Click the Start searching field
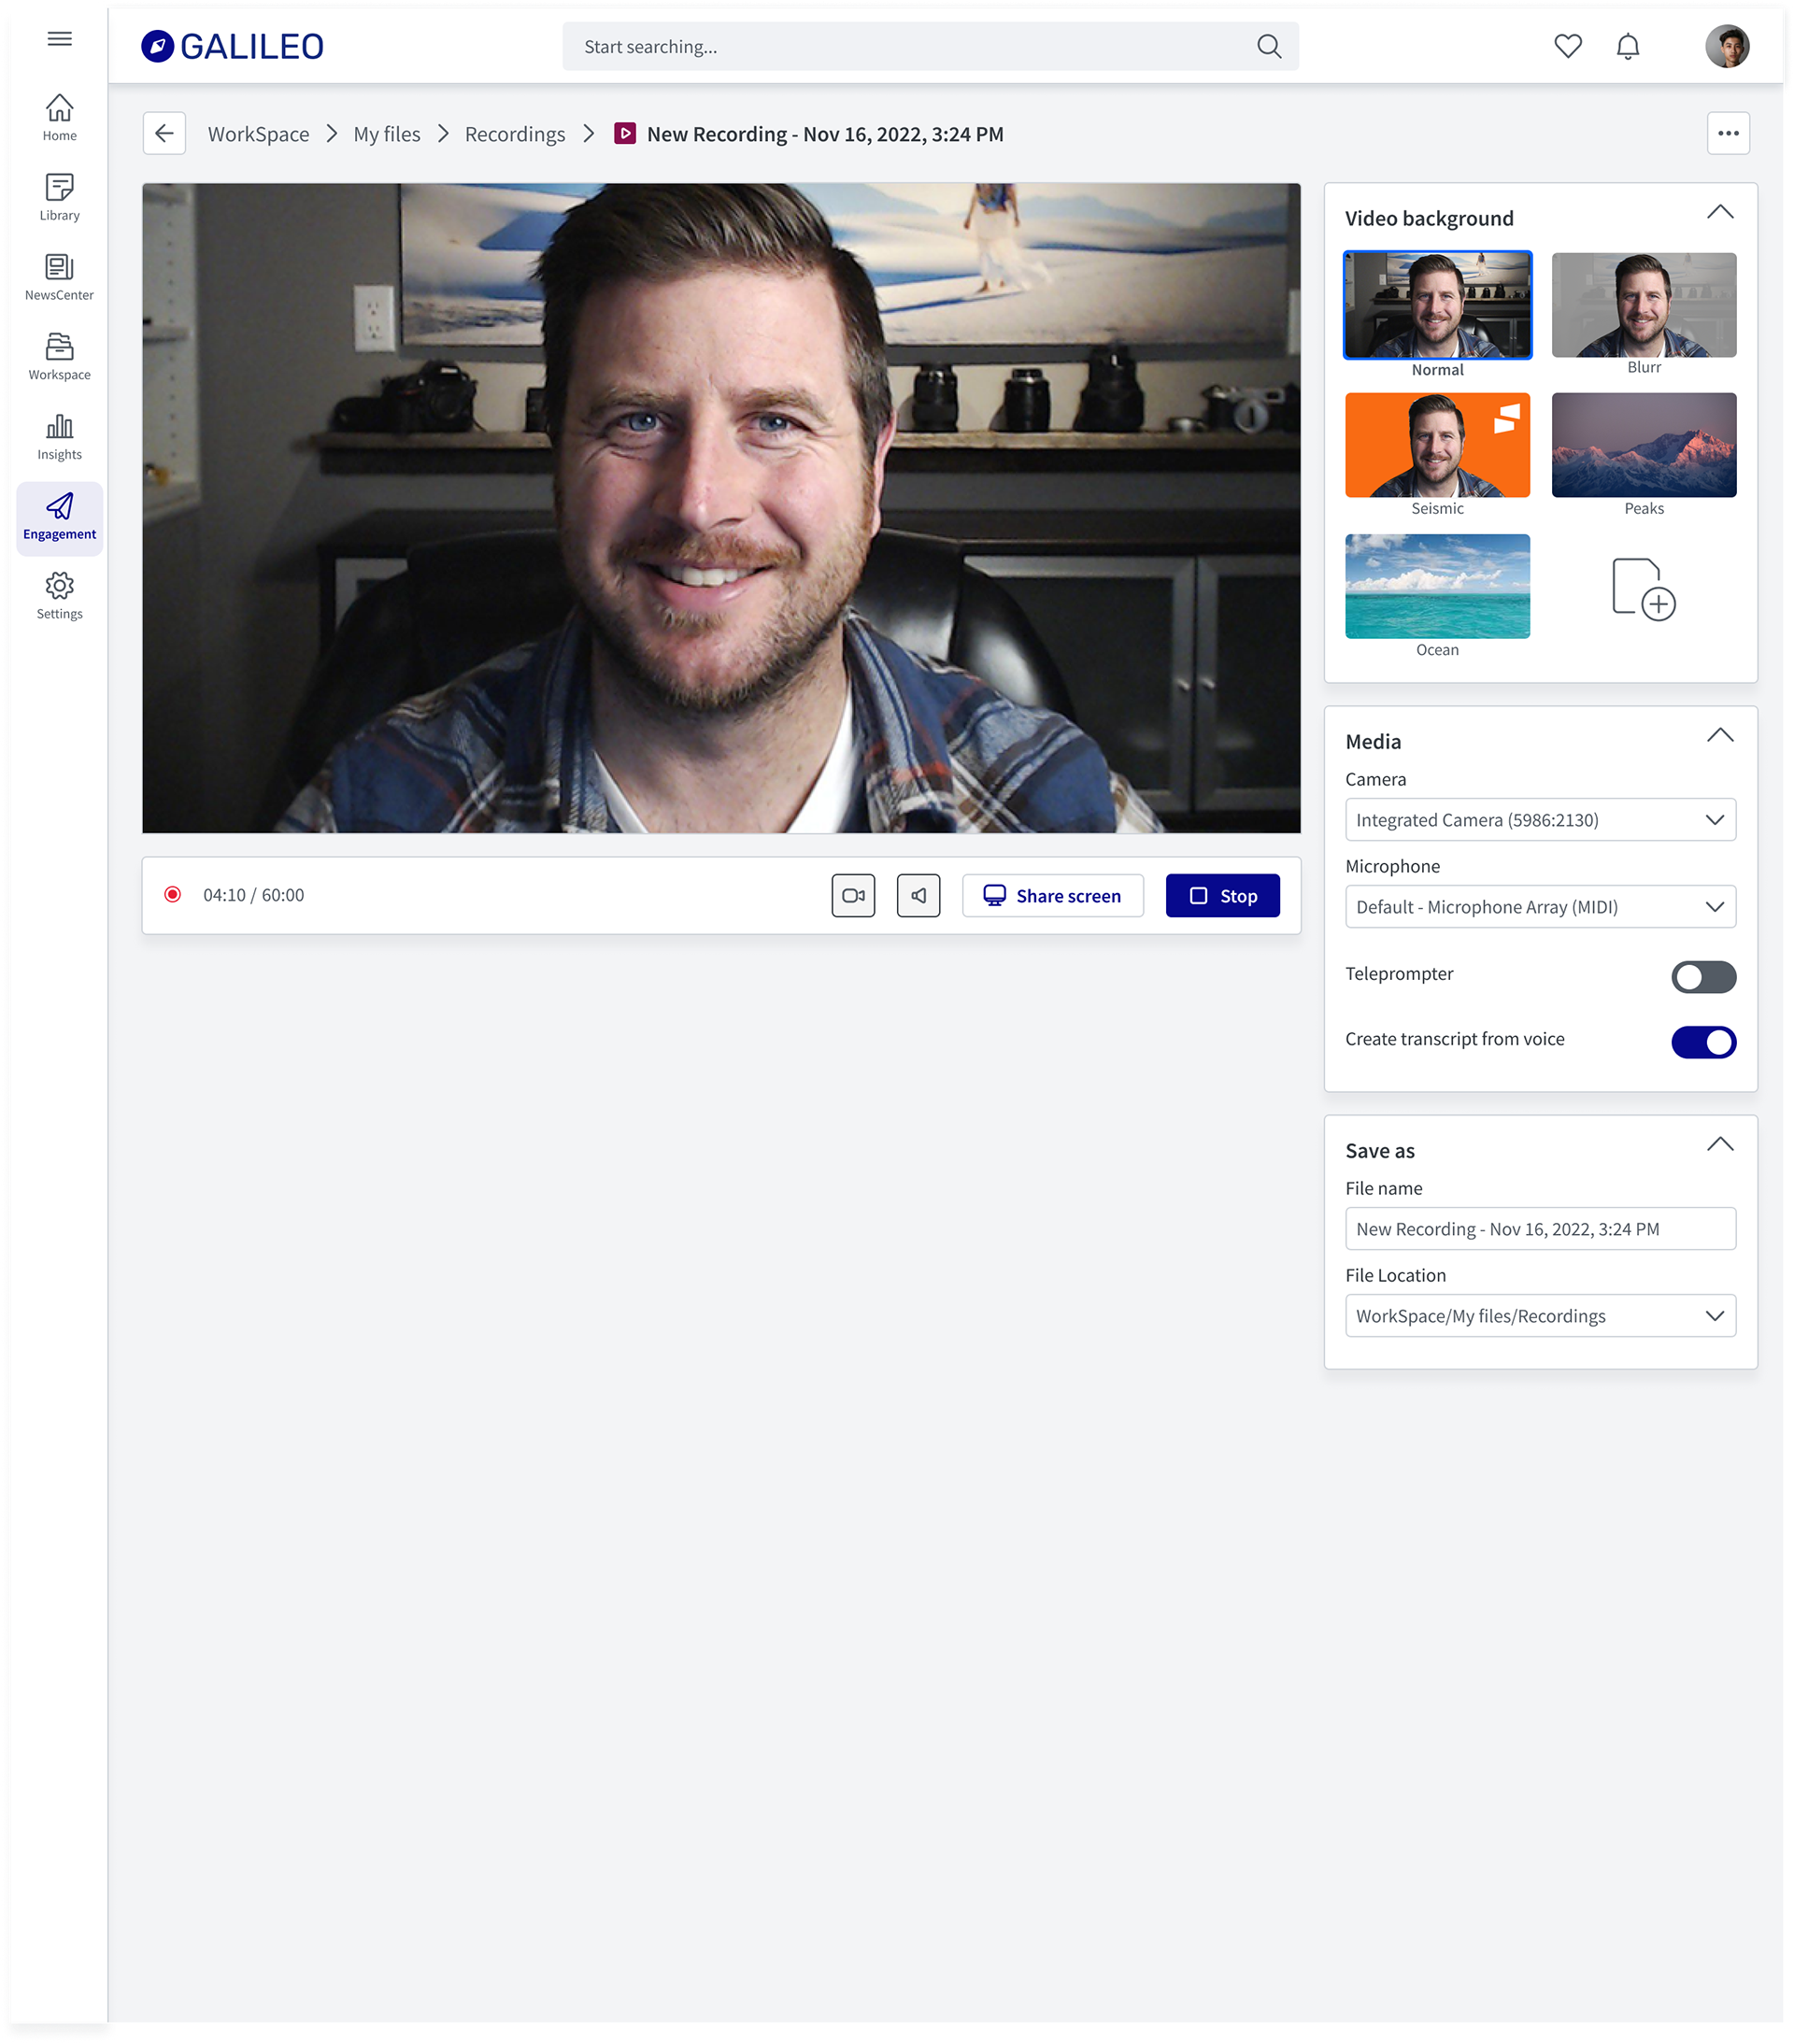This screenshot has height=2044, width=1794. 929,46
